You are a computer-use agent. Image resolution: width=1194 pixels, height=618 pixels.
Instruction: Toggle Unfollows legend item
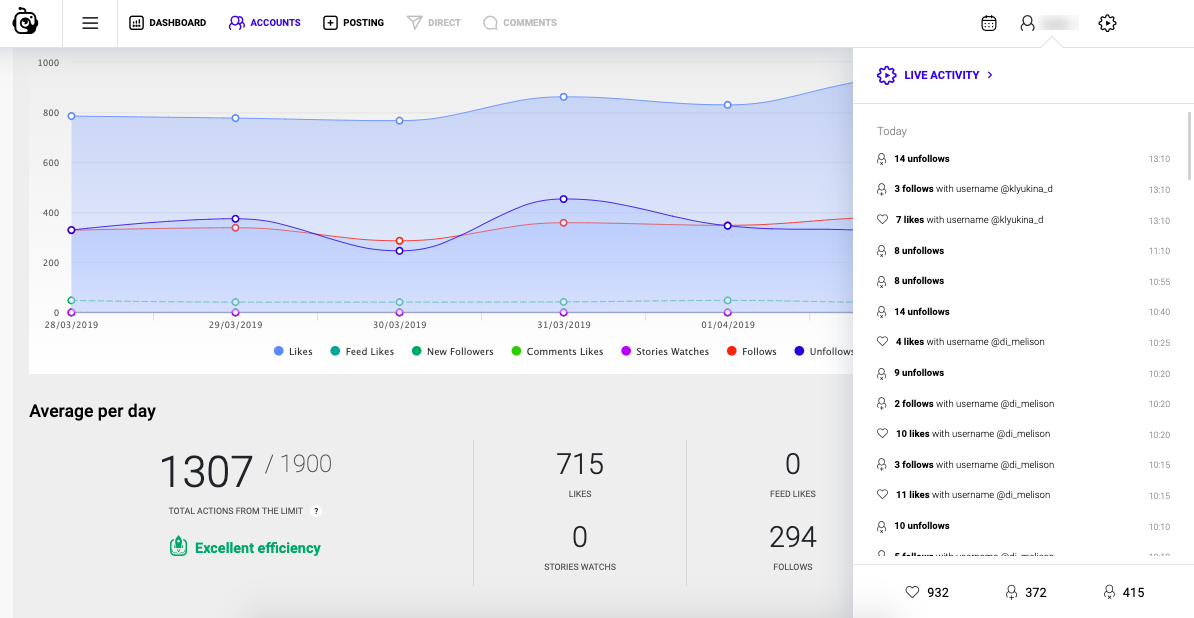(x=824, y=352)
